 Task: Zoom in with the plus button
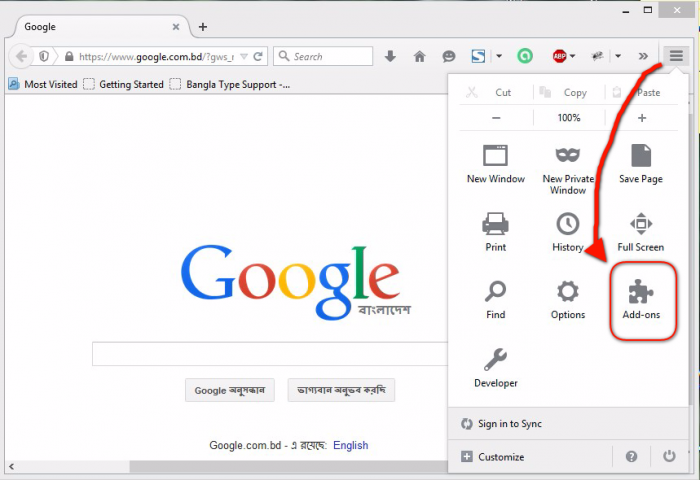click(642, 118)
